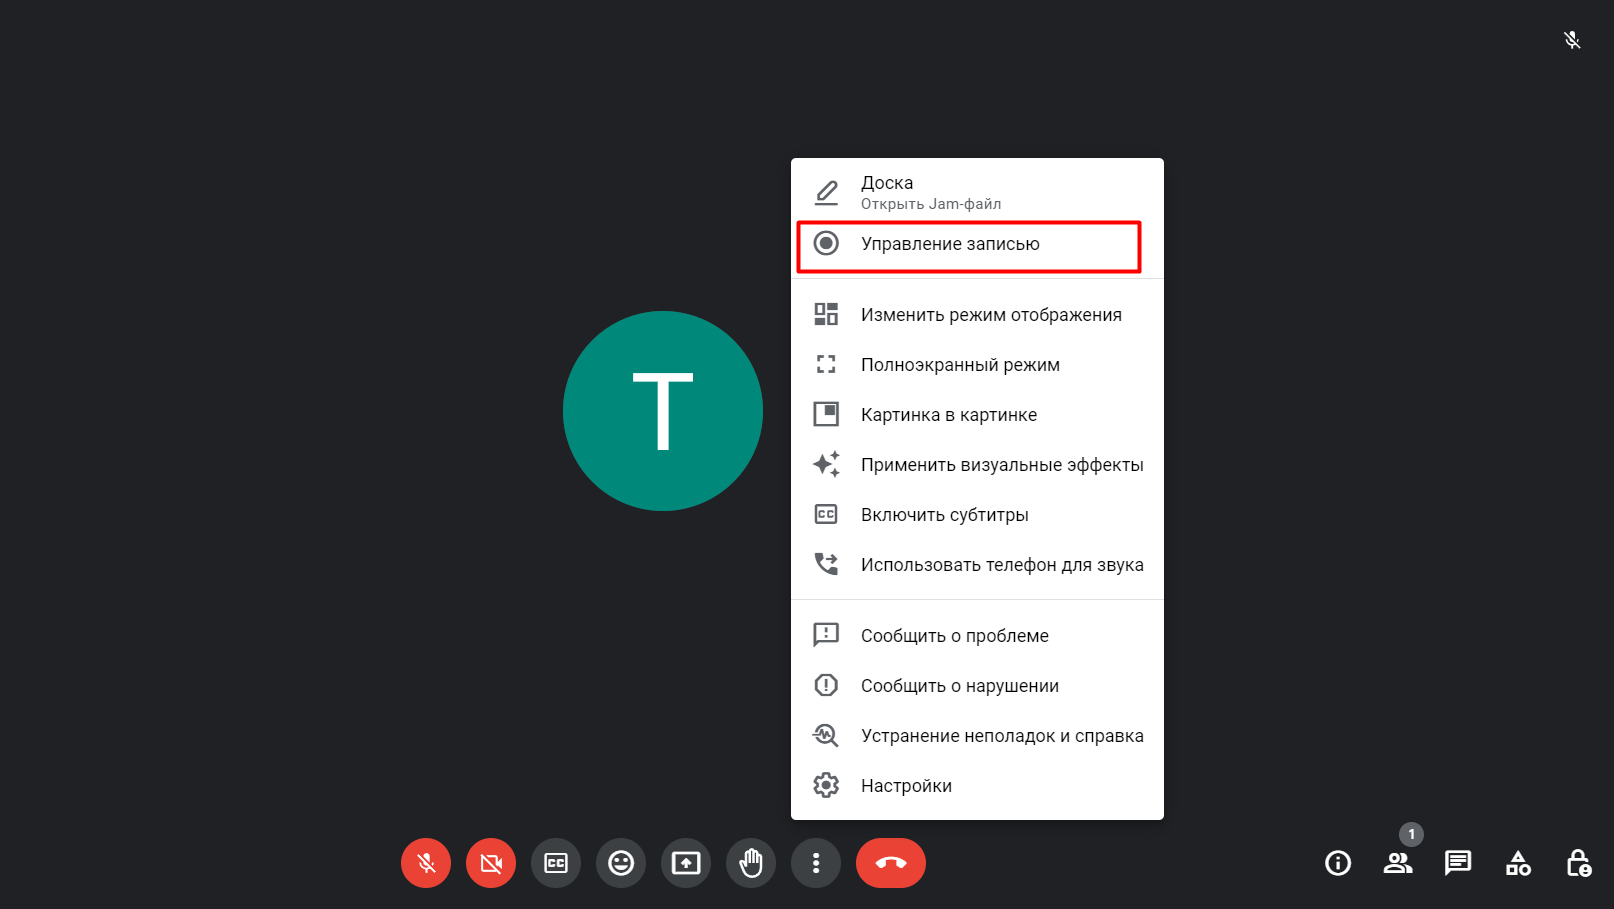Image resolution: width=1614 pixels, height=909 pixels.
Task: Choose Картинка в картинке
Action: (977, 414)
